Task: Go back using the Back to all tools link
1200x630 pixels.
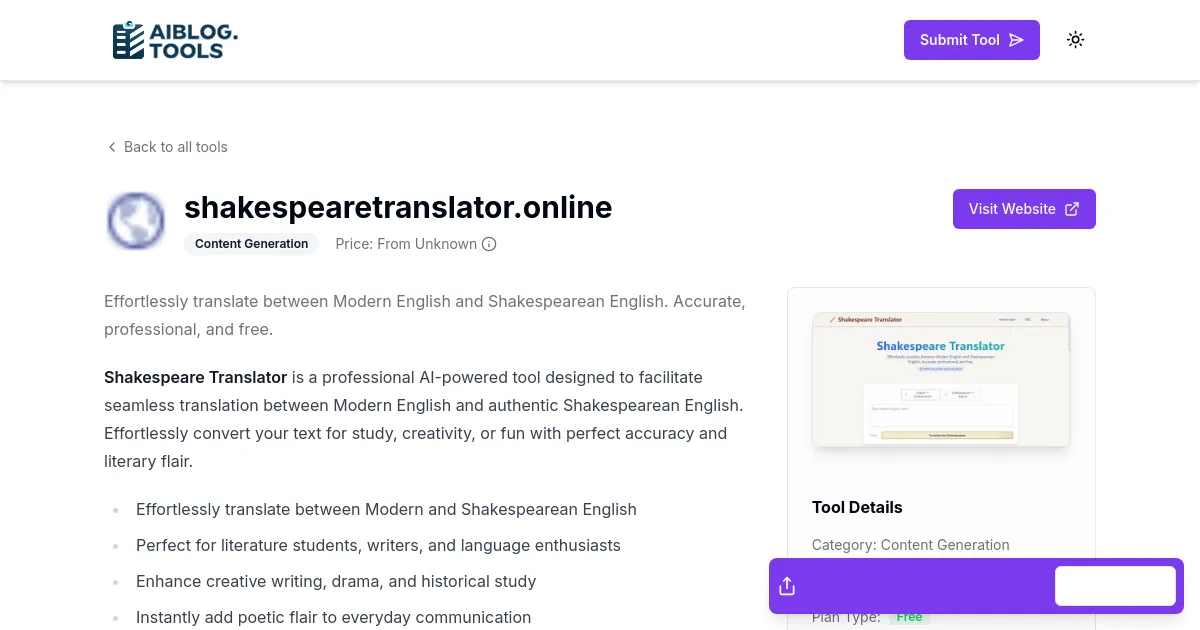Action: (x=175, y=147)
